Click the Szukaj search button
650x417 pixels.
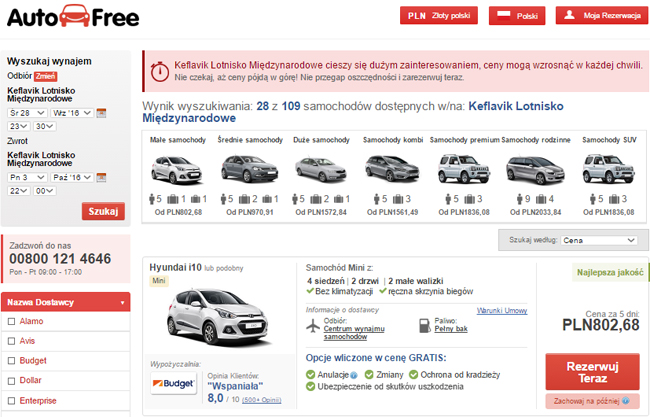pyautogui.click(x=103, y=211)
